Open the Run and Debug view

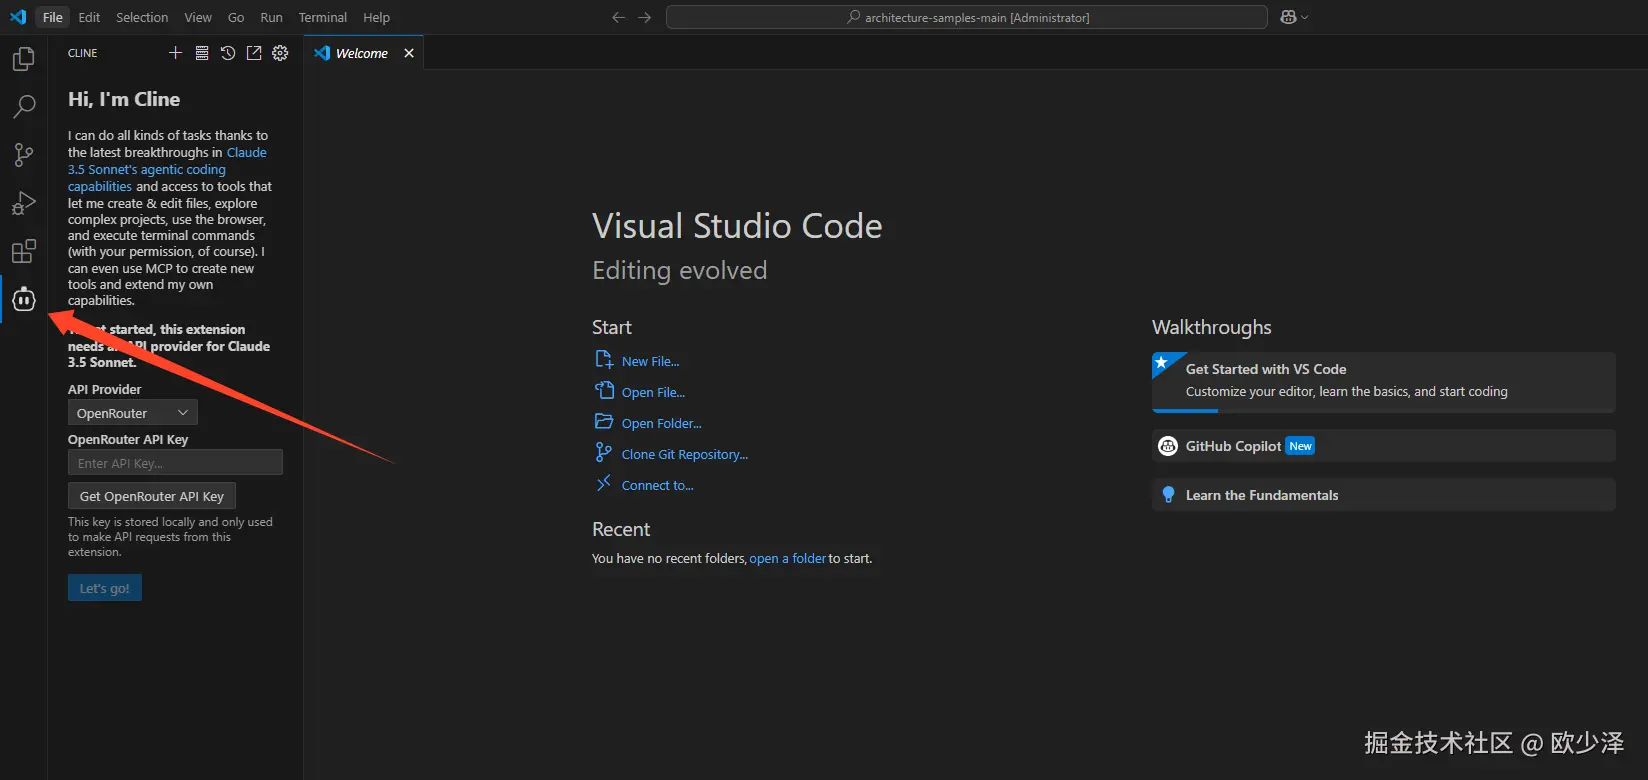click(23, 203)
